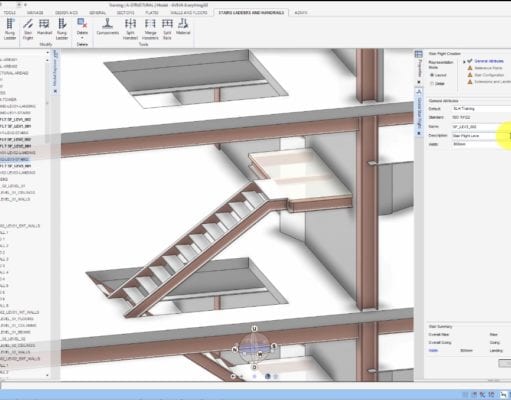Click the view compass sphere center
This screenshot has height=400, width=511.
click(x=254, y=348)
